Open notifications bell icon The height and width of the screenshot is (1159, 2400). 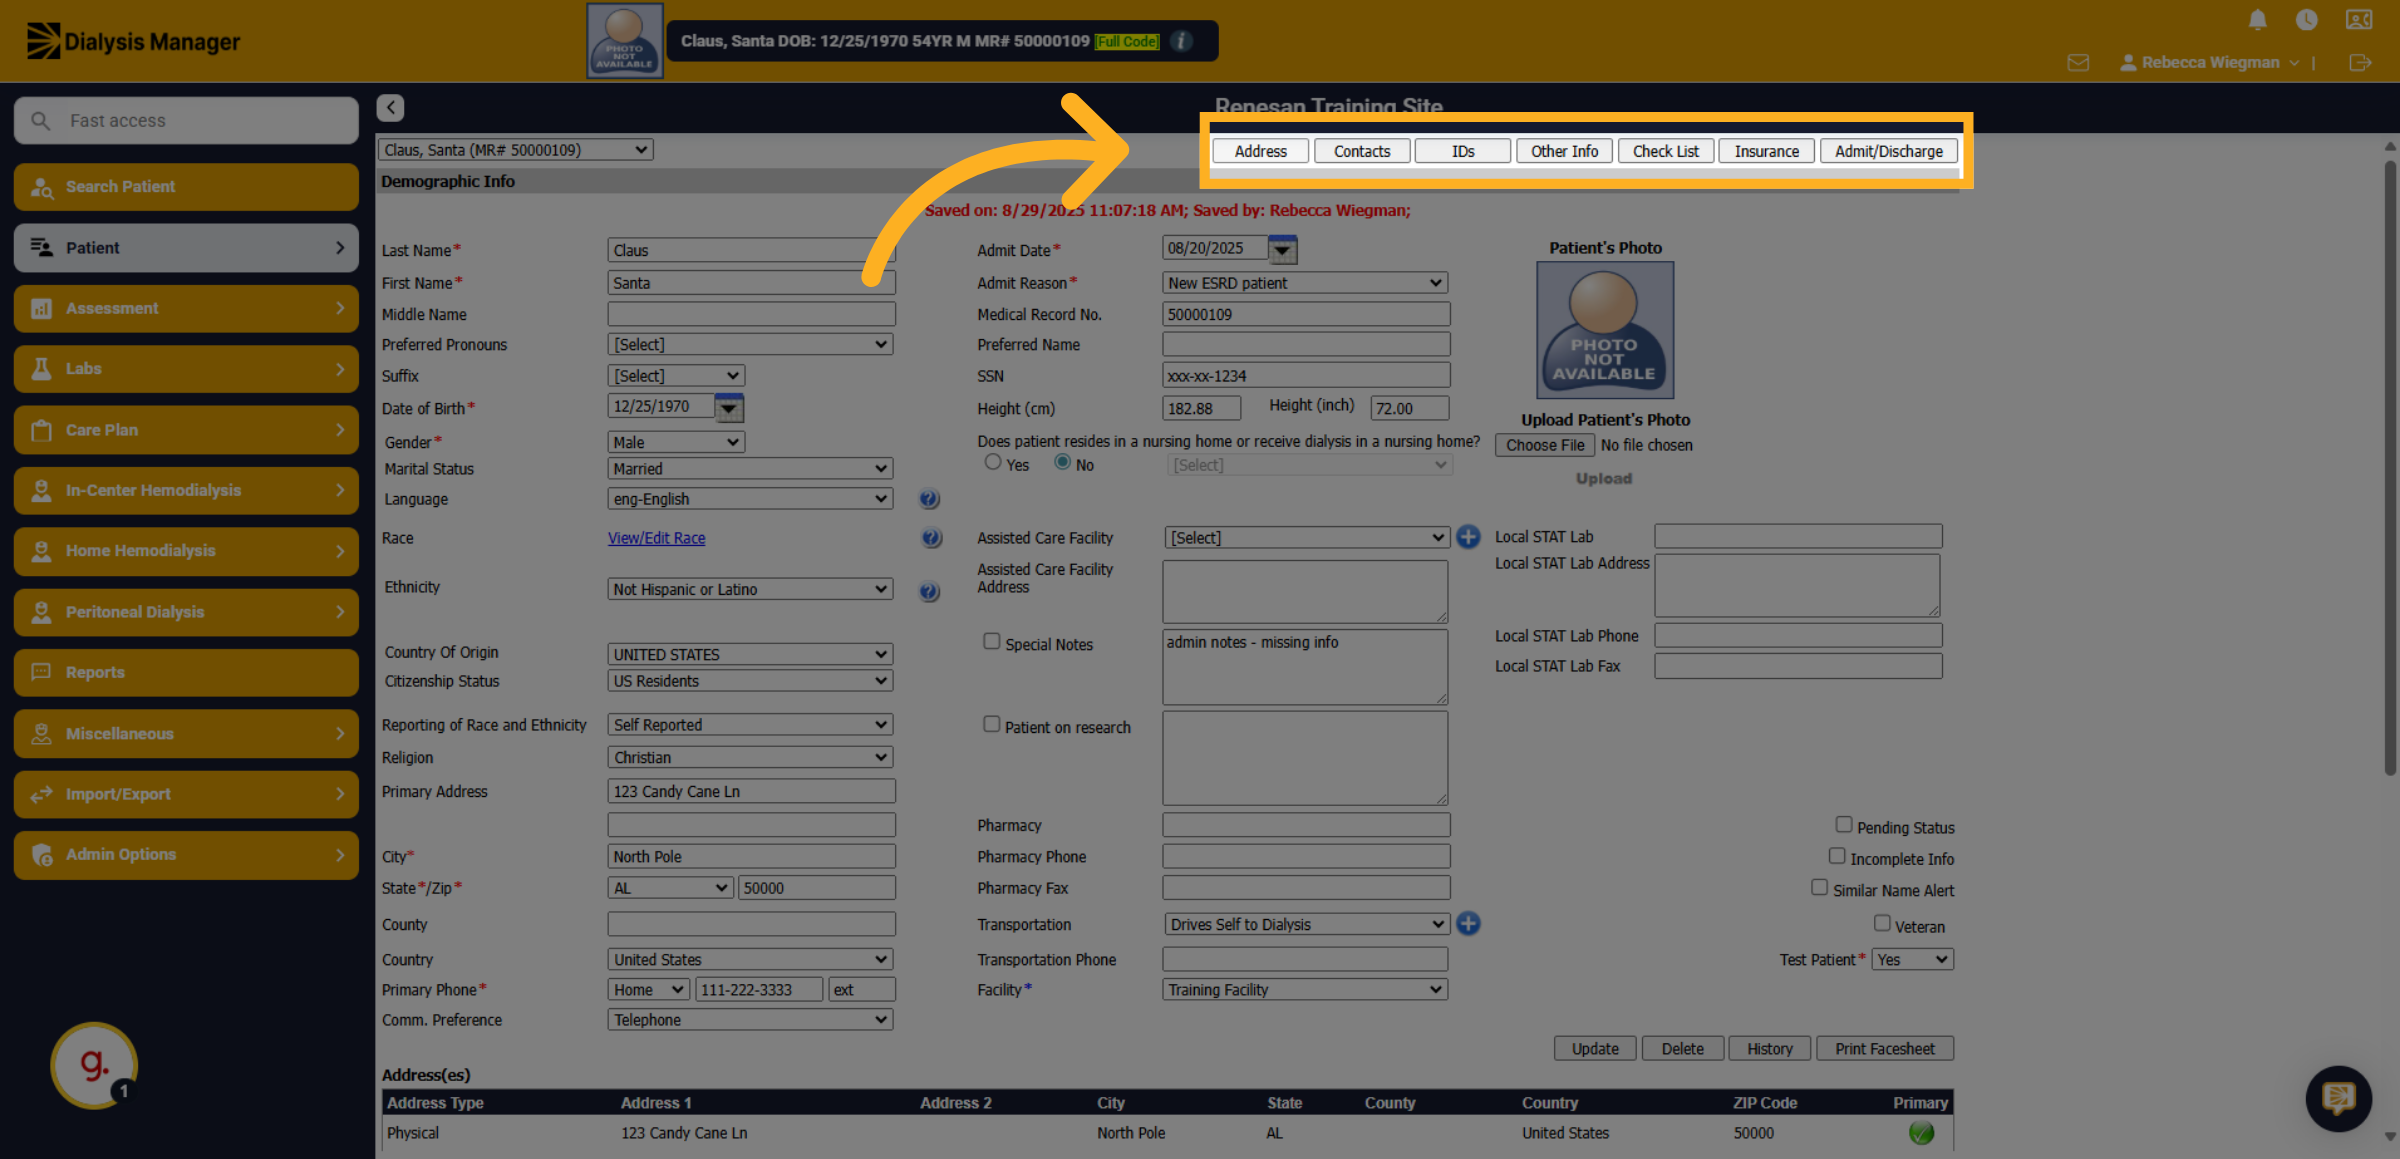coord(2257,20)
